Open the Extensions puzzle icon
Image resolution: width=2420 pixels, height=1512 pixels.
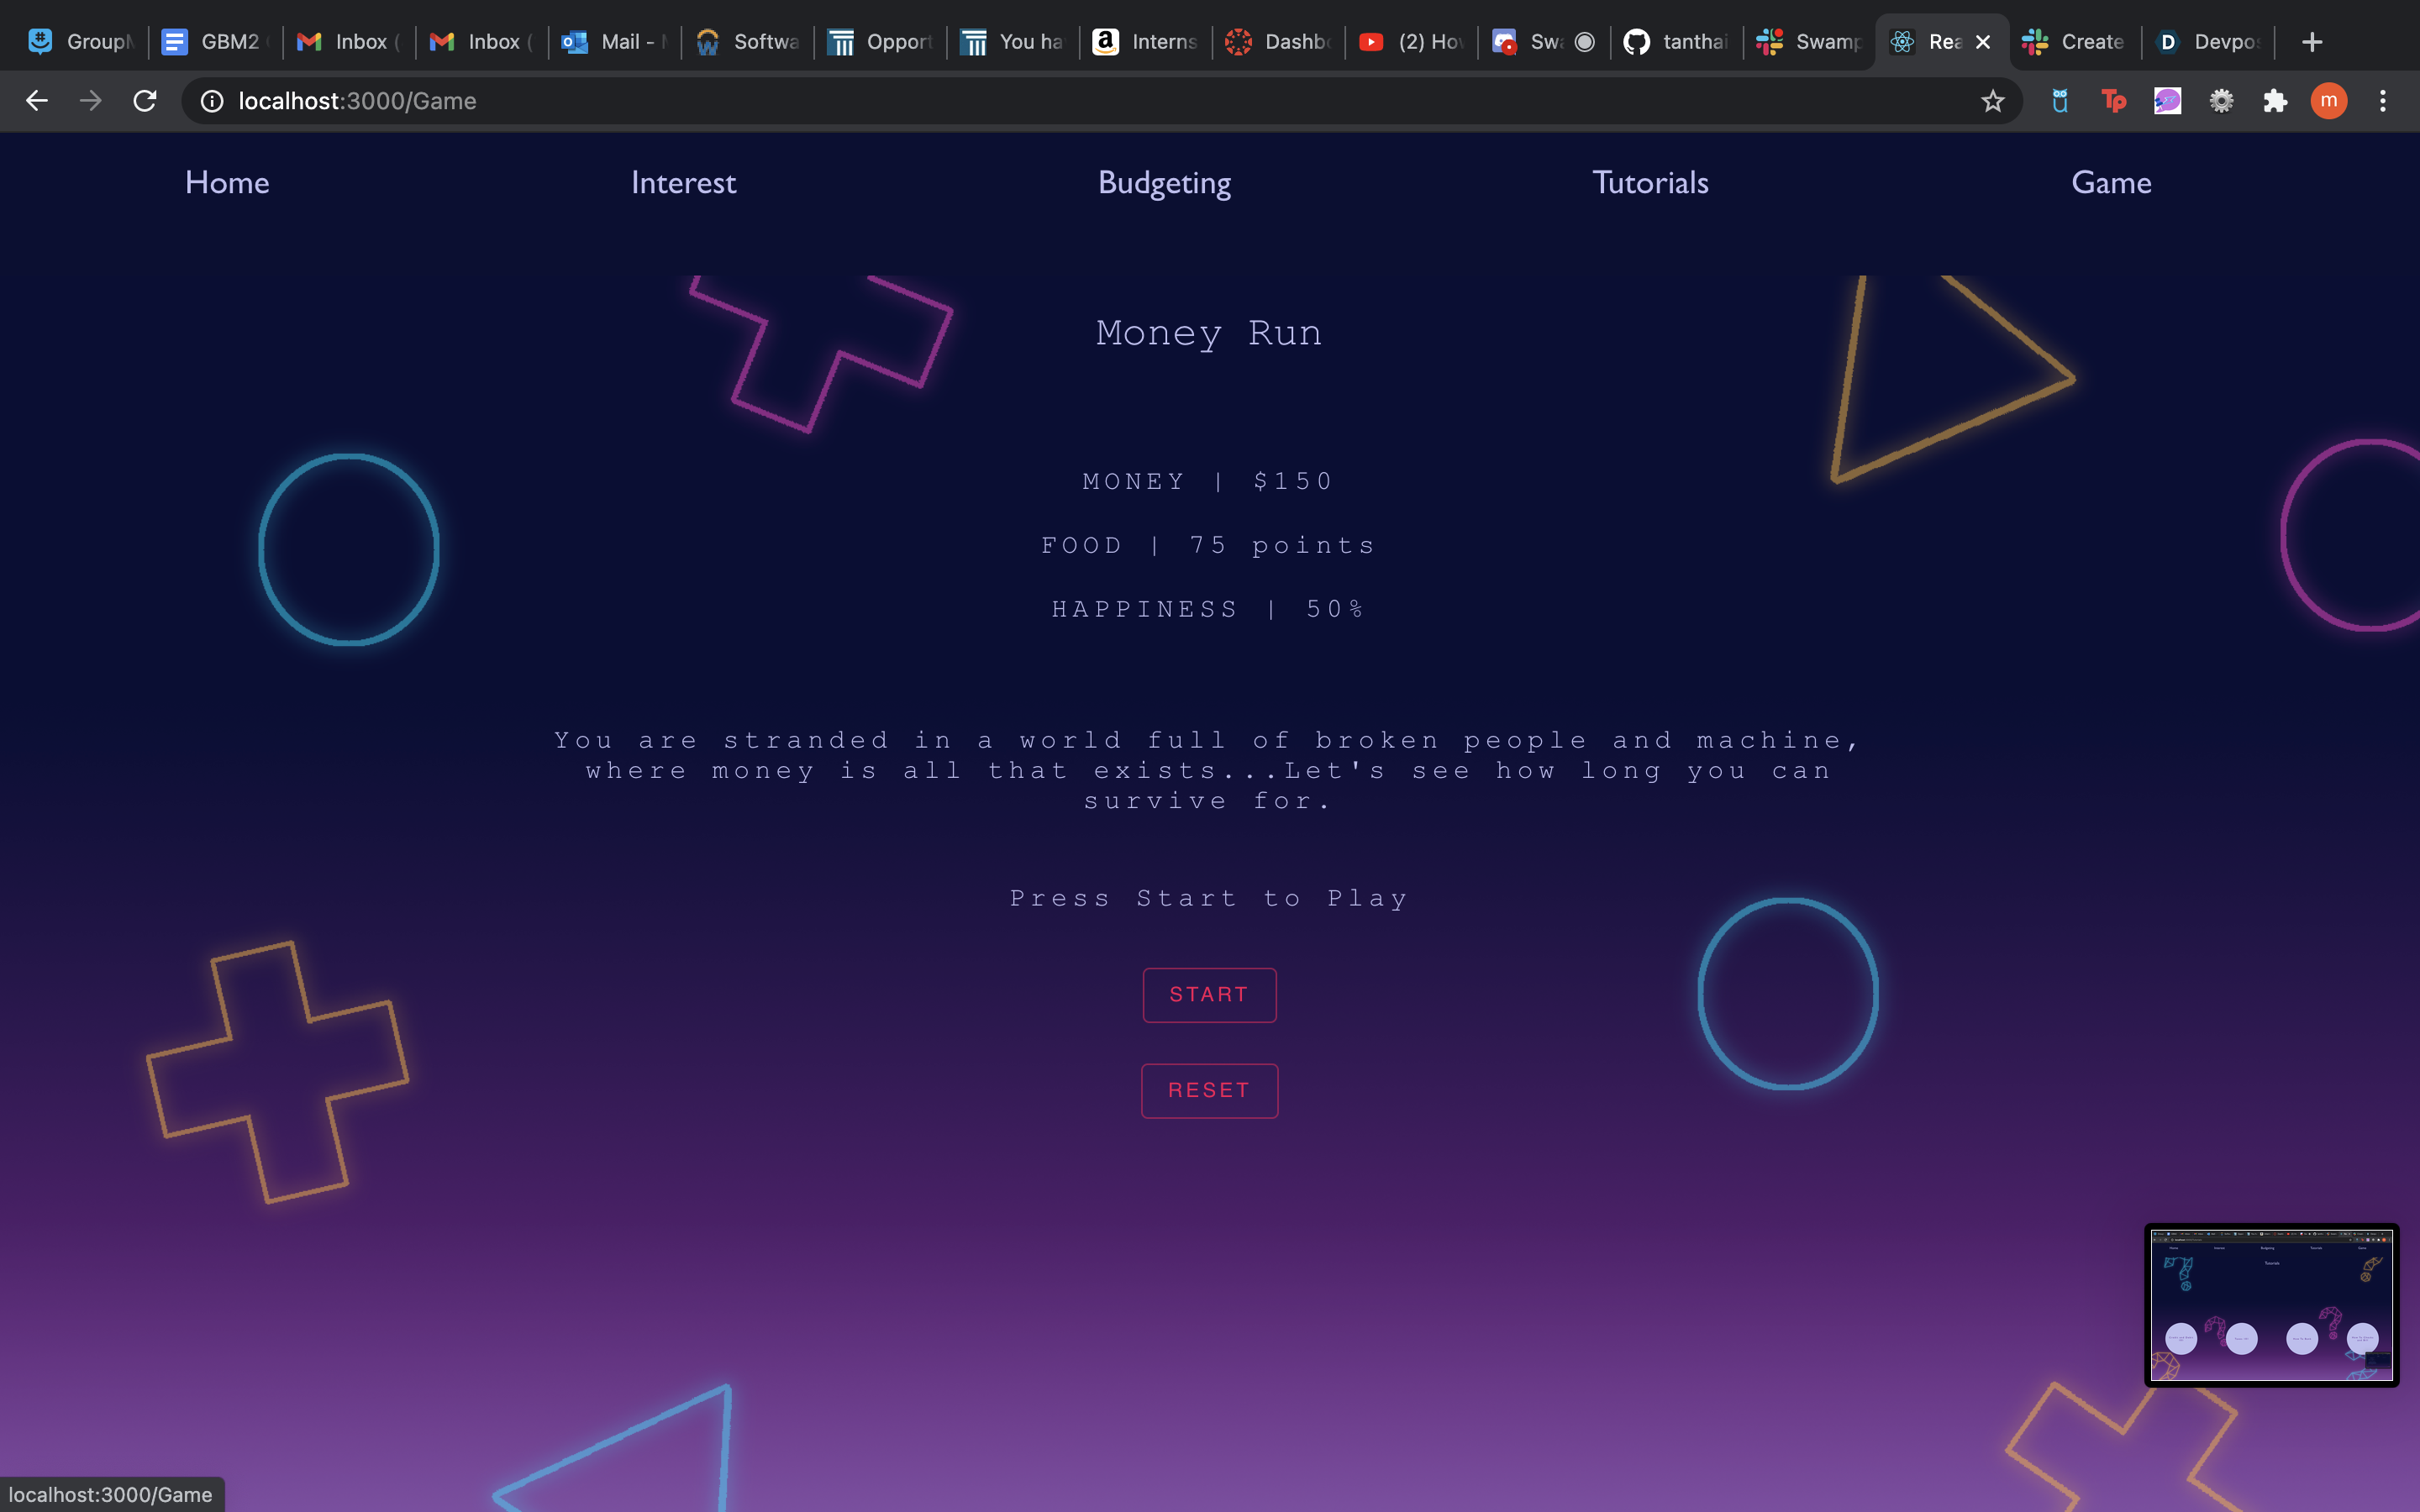[2275, 101]
